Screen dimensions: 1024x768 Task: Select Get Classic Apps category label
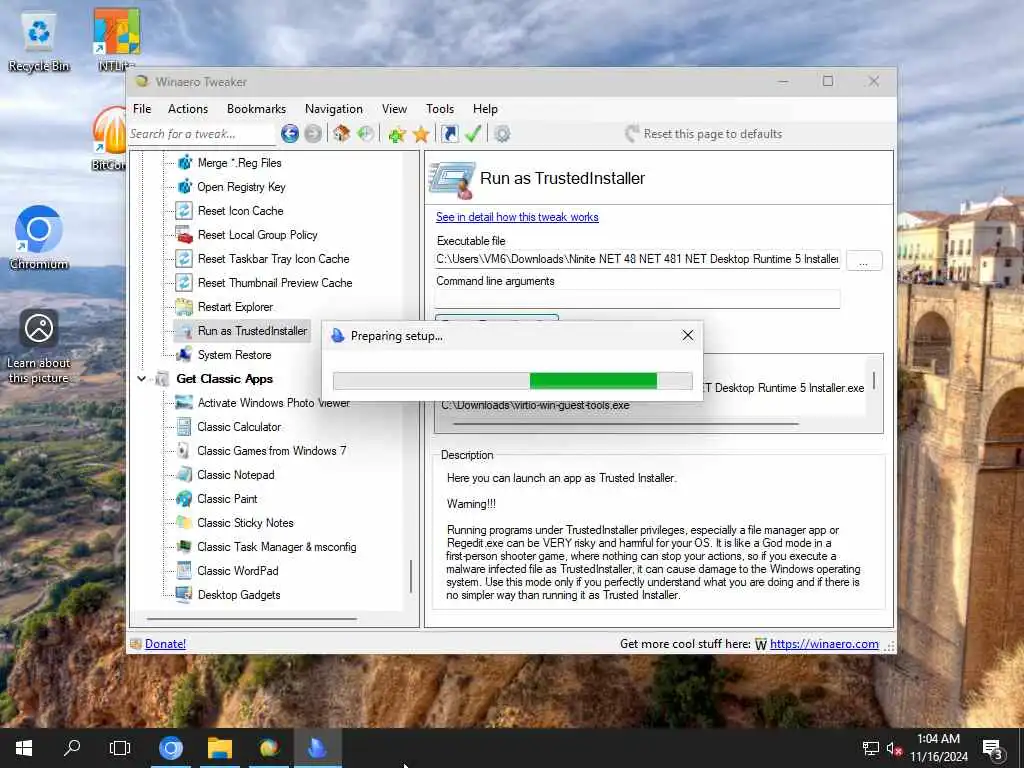225,379
